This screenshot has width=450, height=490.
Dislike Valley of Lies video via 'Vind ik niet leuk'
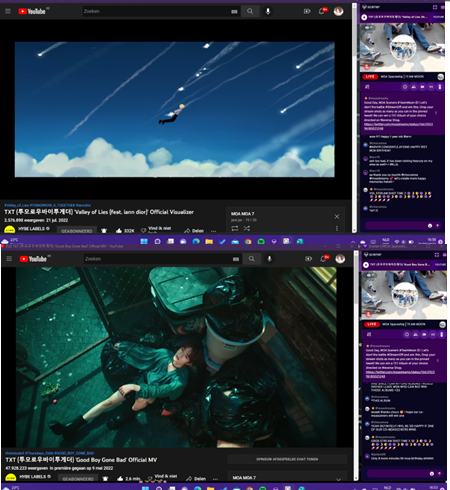pyautogui.click(x=156, y=230)
